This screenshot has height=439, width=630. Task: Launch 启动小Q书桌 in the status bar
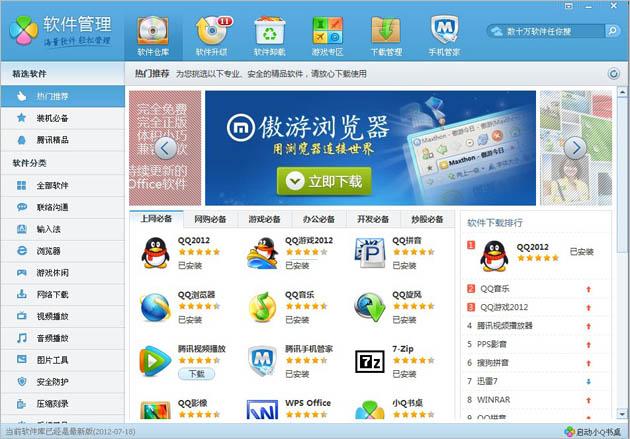coord(593,432)
